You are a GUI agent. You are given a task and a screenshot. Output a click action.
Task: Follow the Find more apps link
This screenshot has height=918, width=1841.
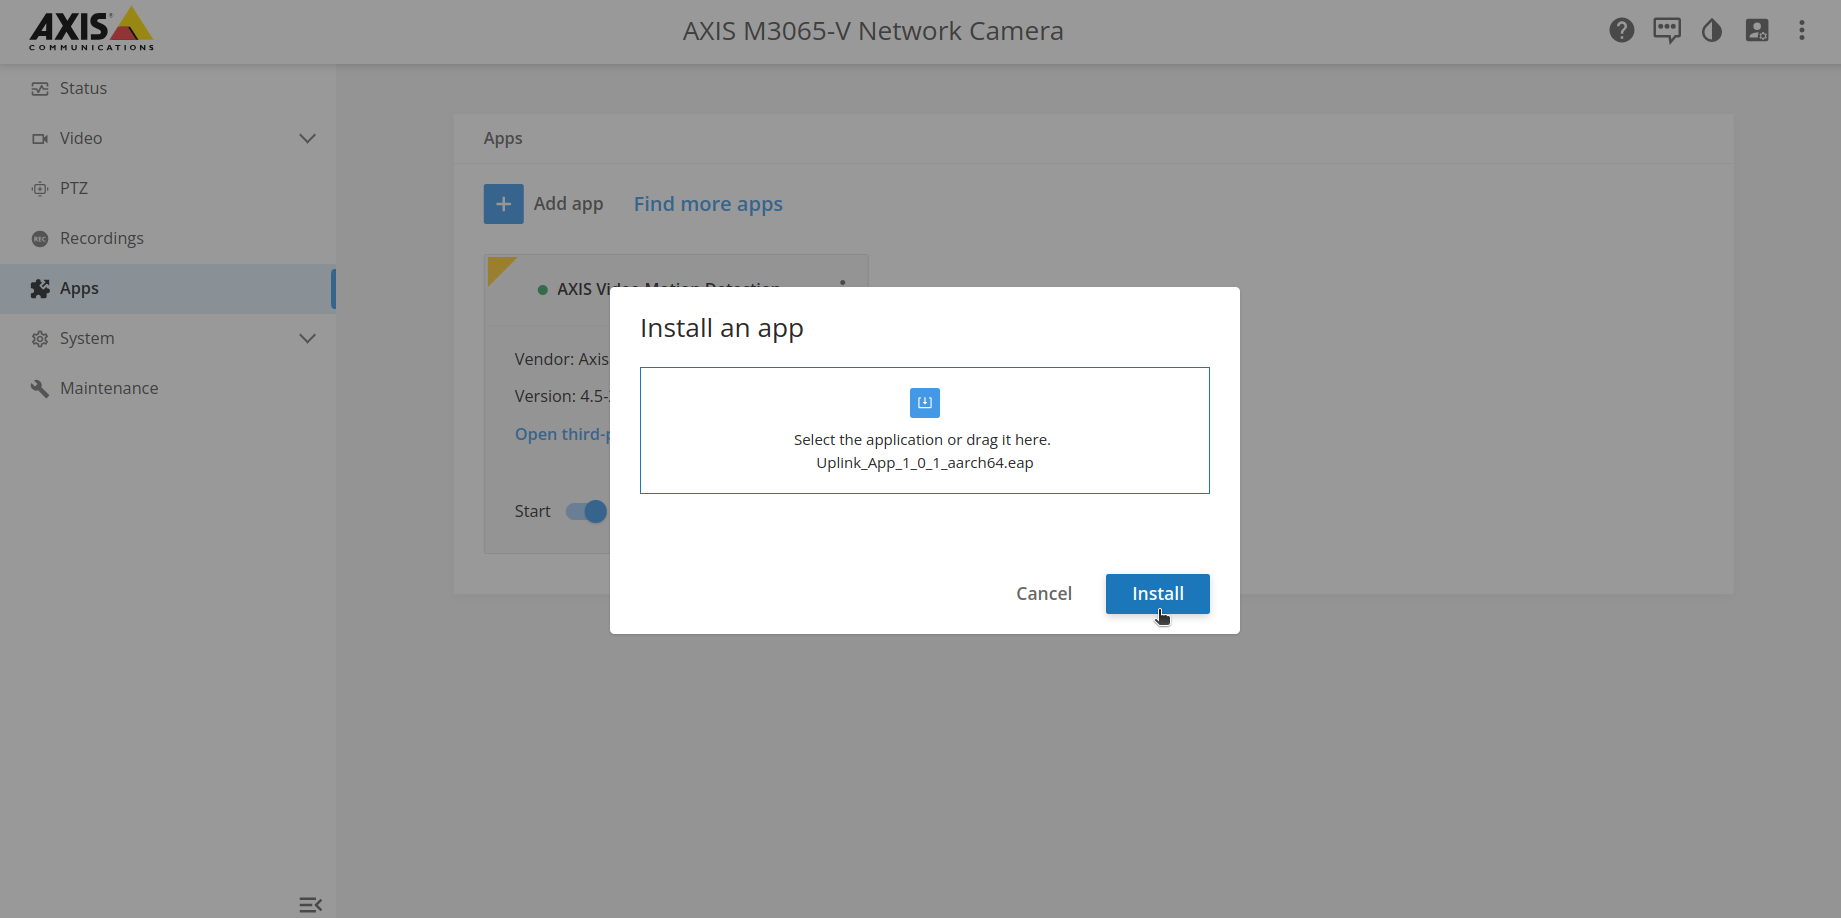coord(708,204)
